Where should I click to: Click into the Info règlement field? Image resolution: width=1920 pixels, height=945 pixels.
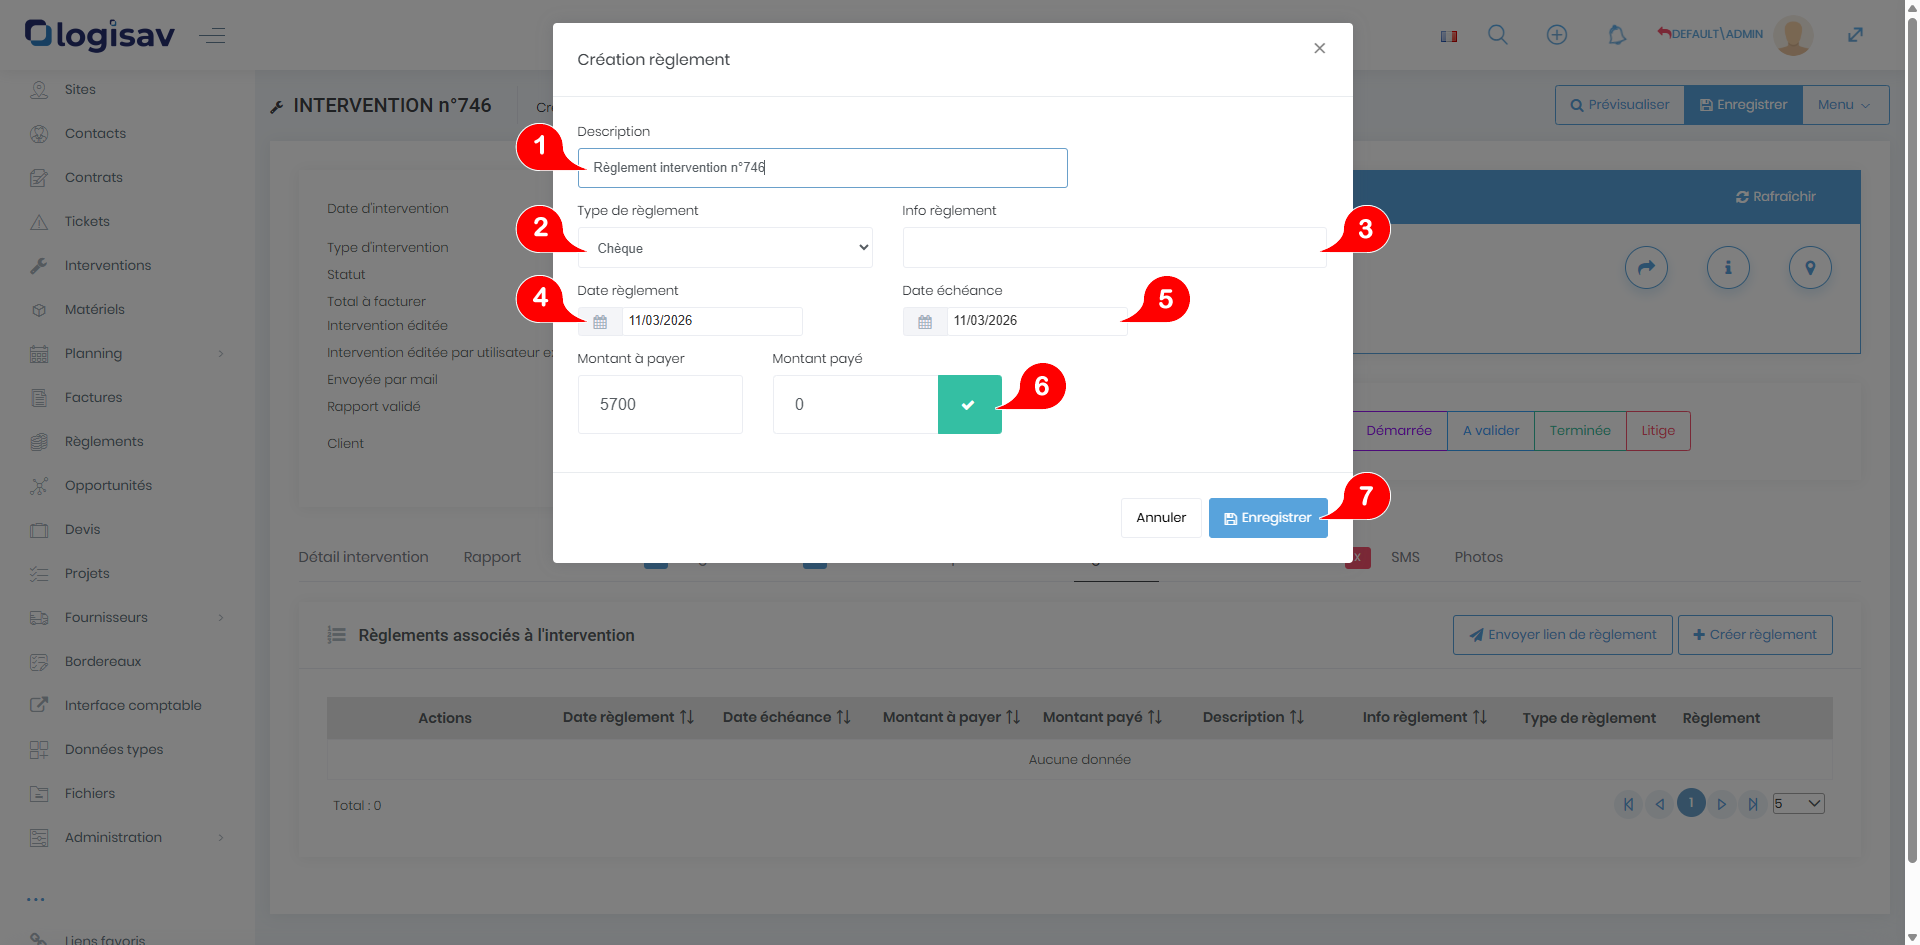tap(1113, 248)
